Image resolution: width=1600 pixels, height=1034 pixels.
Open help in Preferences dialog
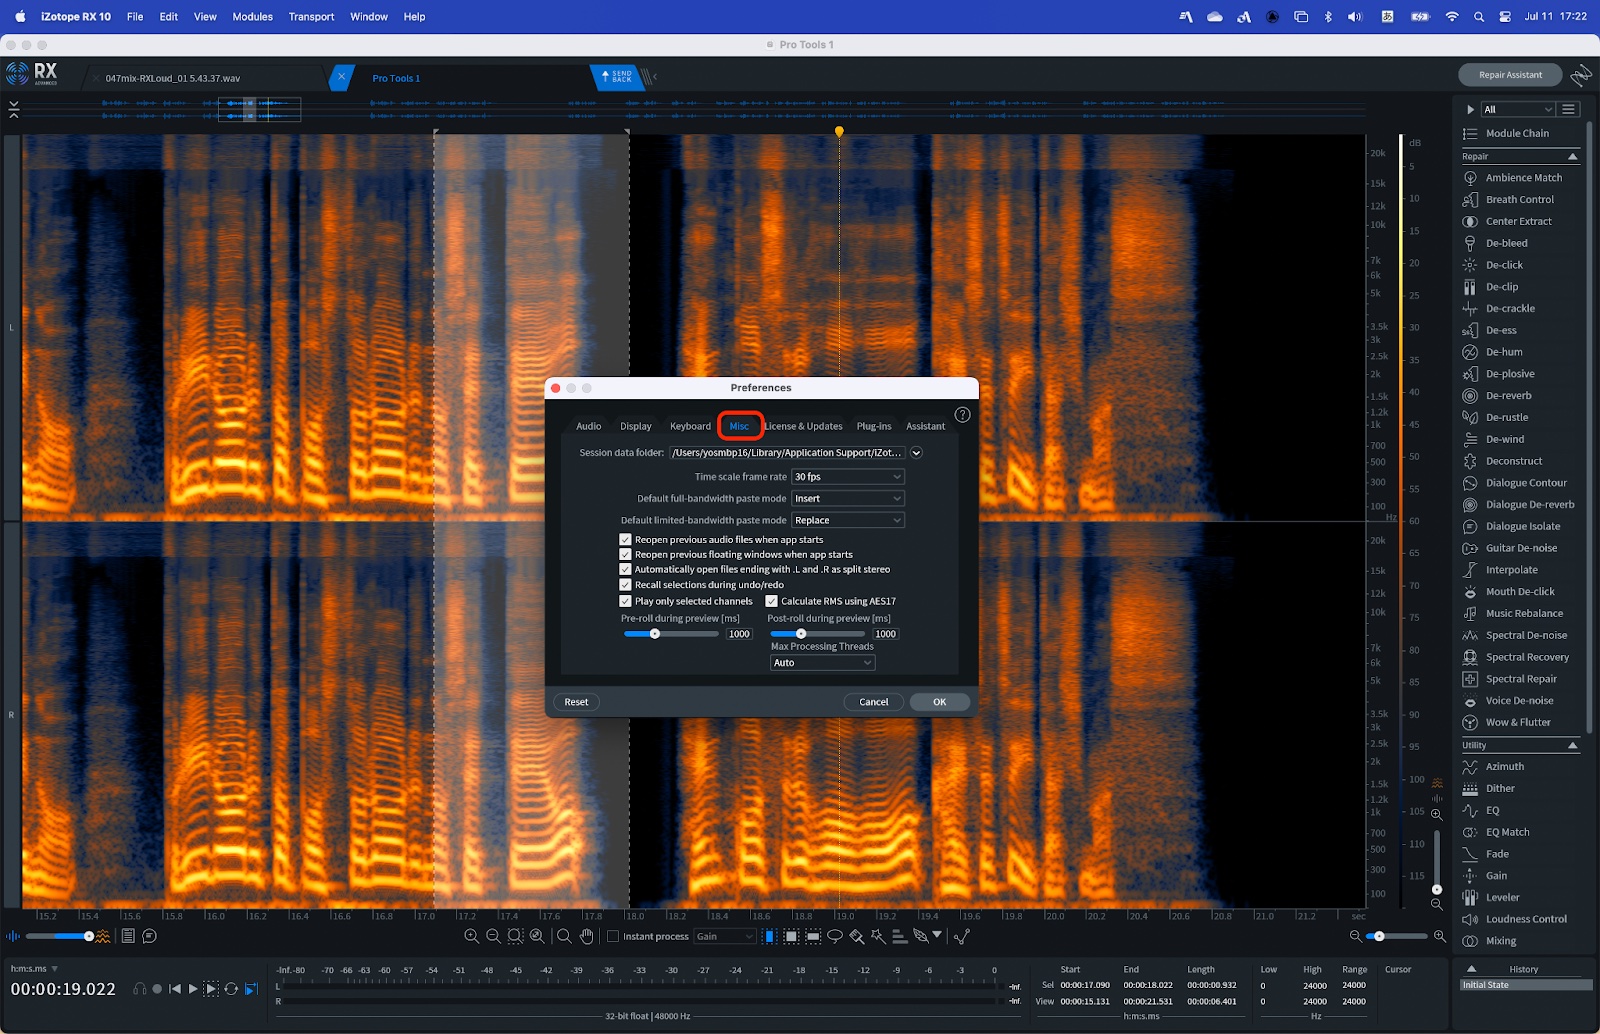click(x=962, y=415)
